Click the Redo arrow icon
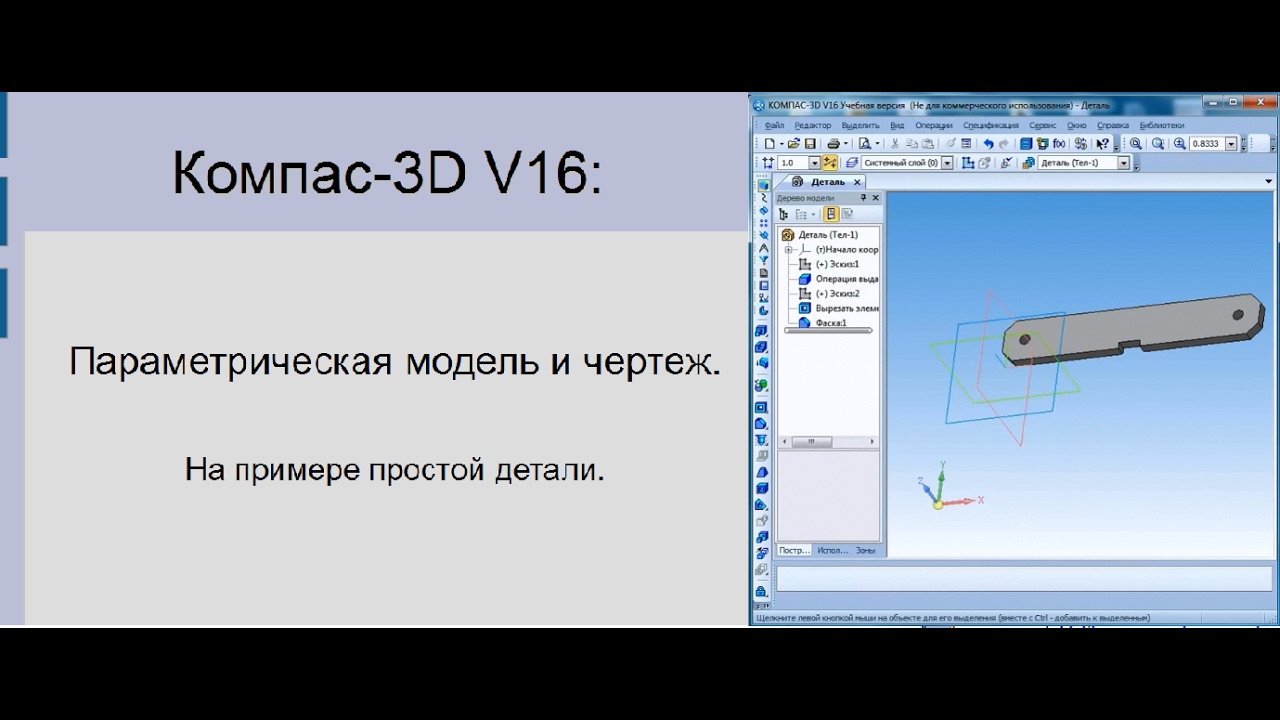 (x=1003, y=143)
